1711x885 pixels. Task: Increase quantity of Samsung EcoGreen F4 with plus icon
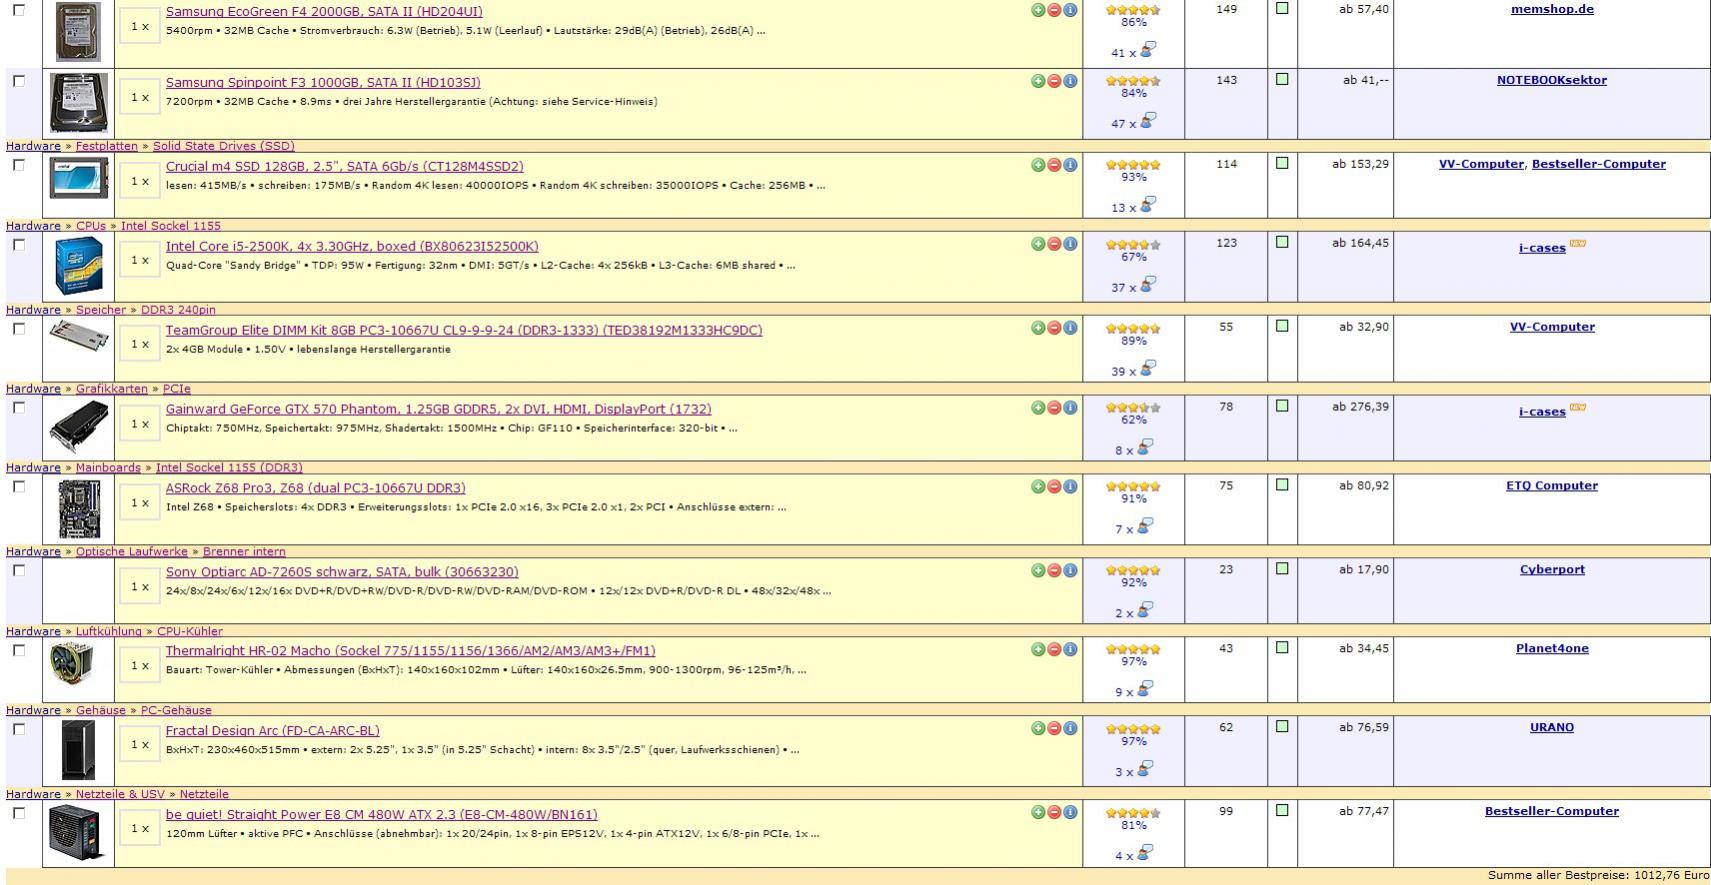[1038, 10]
